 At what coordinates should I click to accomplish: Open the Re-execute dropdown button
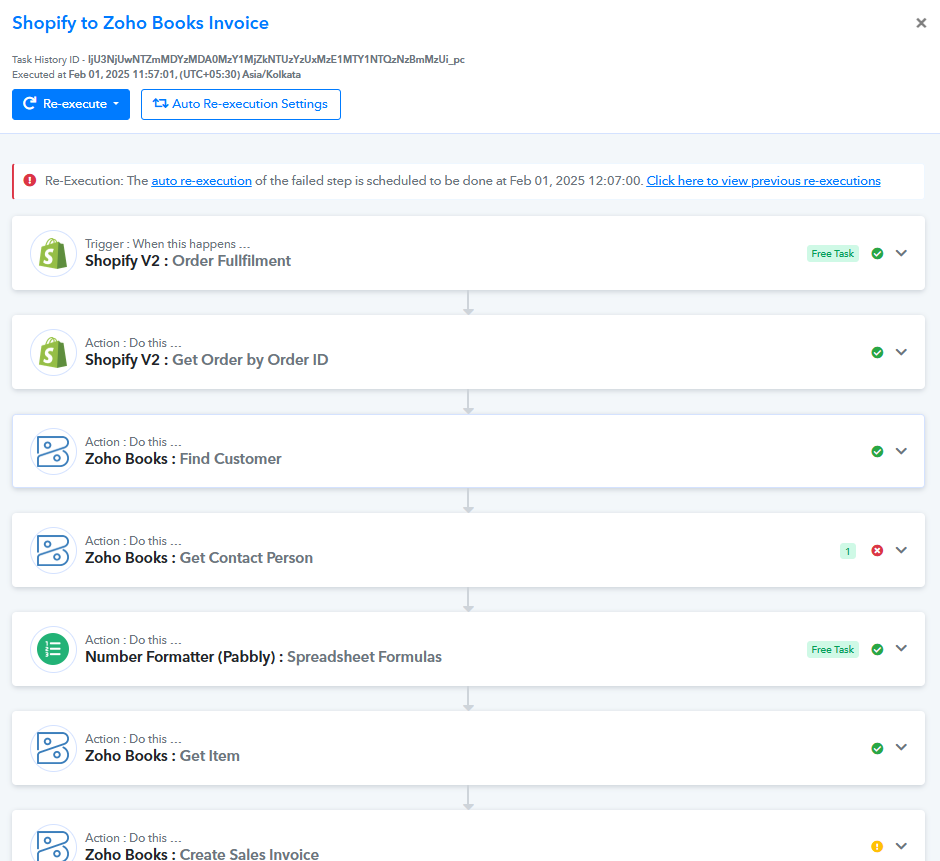pyautogui.click(x=71, y=104)
